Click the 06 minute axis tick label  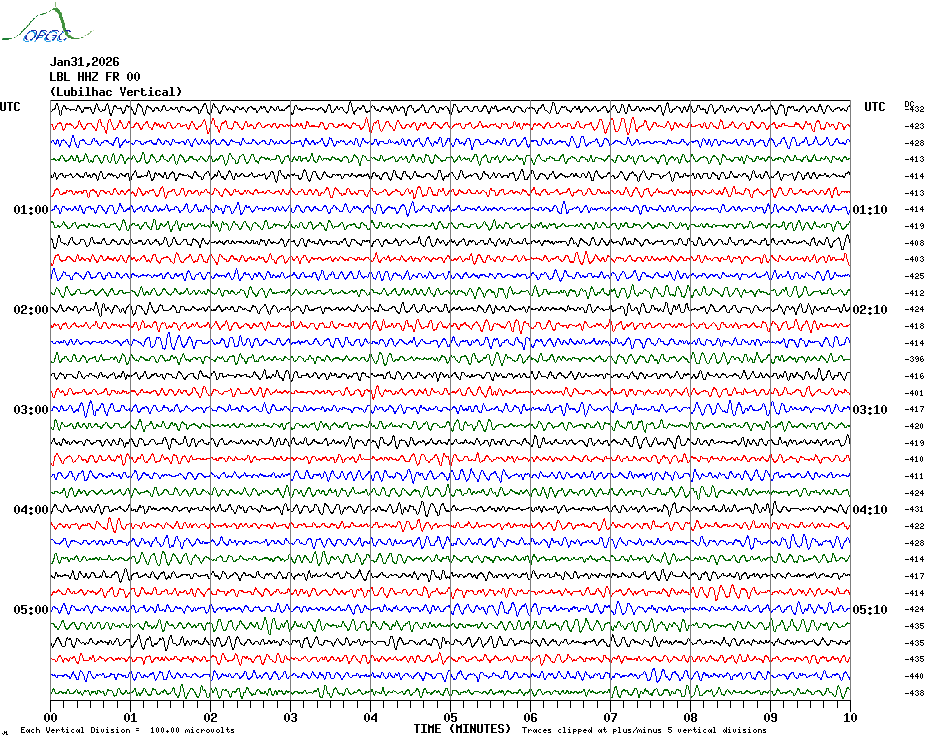[531, 718]
